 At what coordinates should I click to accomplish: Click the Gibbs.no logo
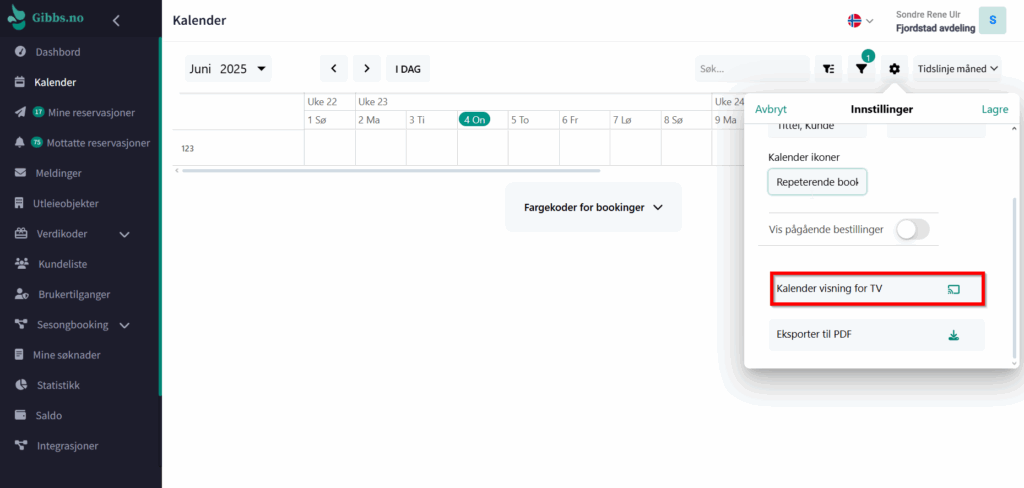[x=47, y=20]
